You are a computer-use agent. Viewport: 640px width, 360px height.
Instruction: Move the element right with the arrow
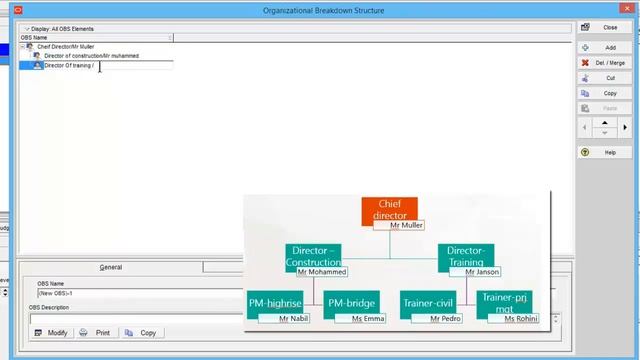pos(625,128)
